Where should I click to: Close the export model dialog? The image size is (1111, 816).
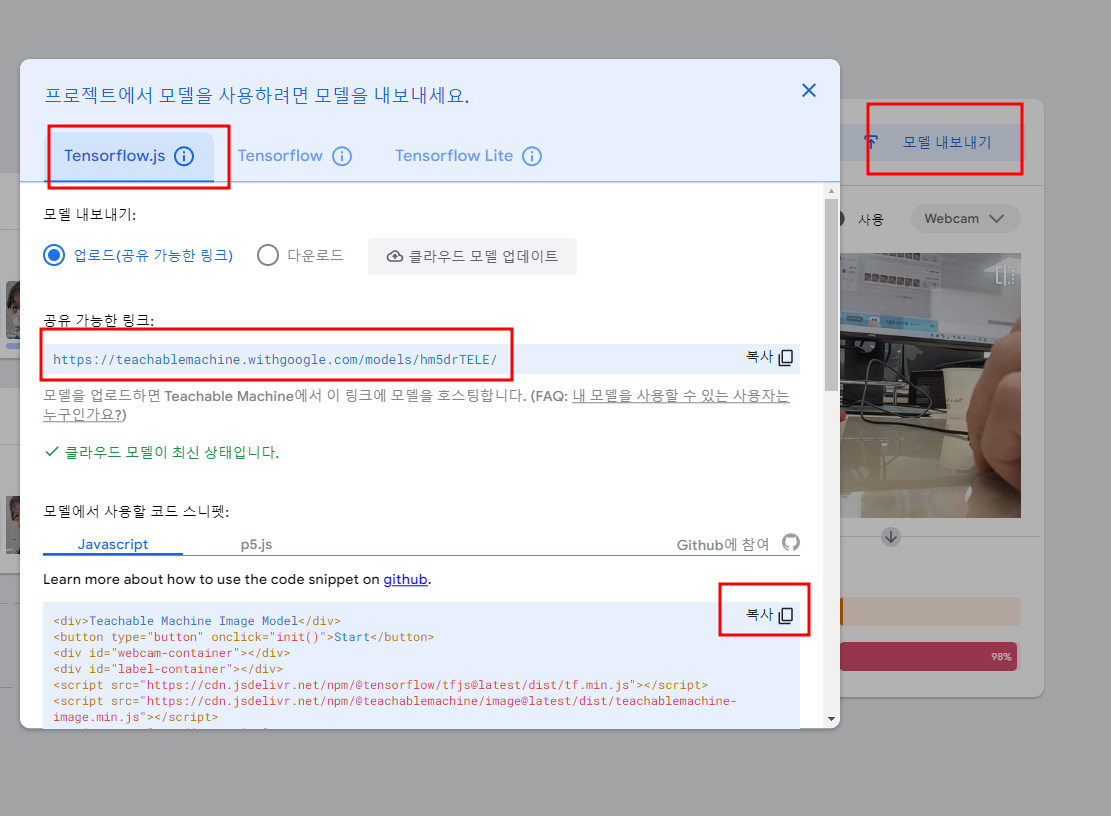808,91
